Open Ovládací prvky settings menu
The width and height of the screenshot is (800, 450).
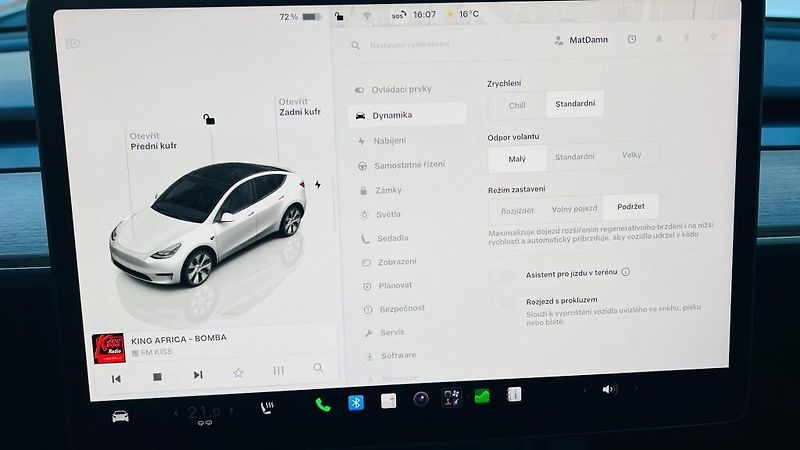click(x=394, y=89)
